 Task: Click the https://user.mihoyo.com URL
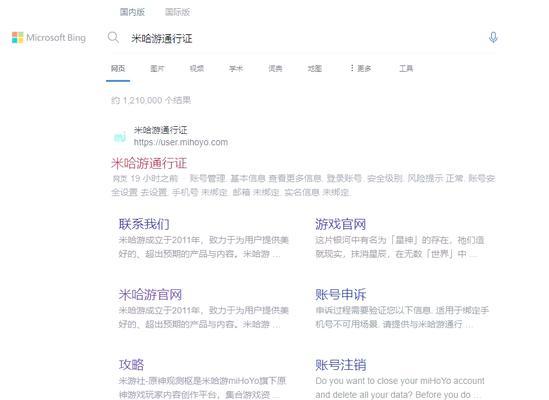pos(181,142)
